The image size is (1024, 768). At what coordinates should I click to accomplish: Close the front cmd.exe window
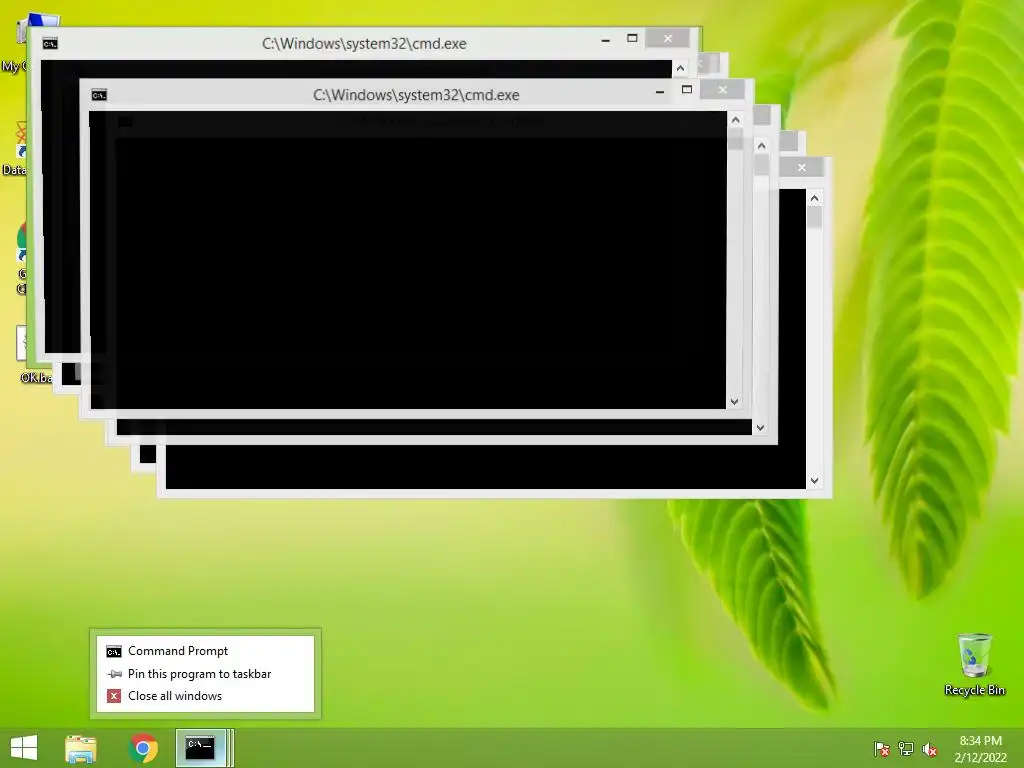[722, 89]
